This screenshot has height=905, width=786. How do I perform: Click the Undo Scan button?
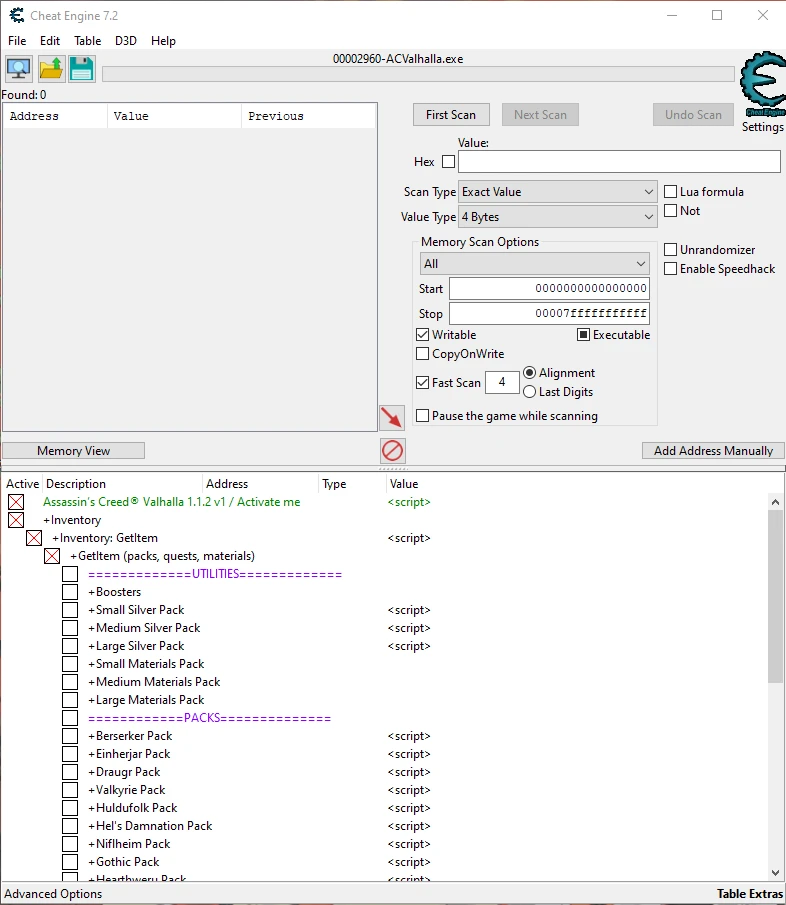pyautogui.click(x=693, y=115)
